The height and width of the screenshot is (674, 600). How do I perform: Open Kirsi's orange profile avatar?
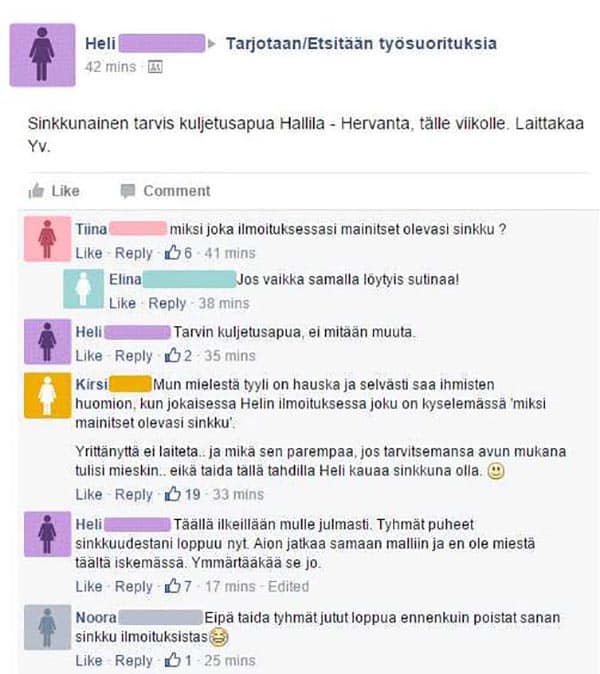pyautogui.click(x=47, y=396)
